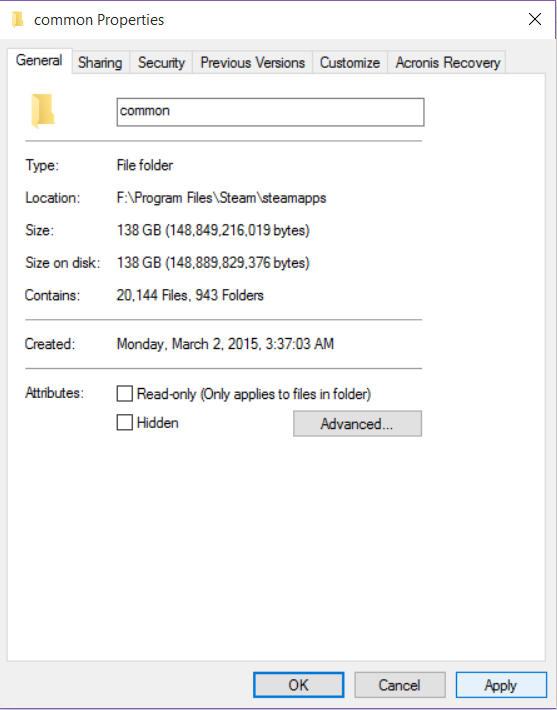The width and height of the screenshot is (557, 710).
Task: Switch to the Acronis Recovery tab
Action: 447,62
